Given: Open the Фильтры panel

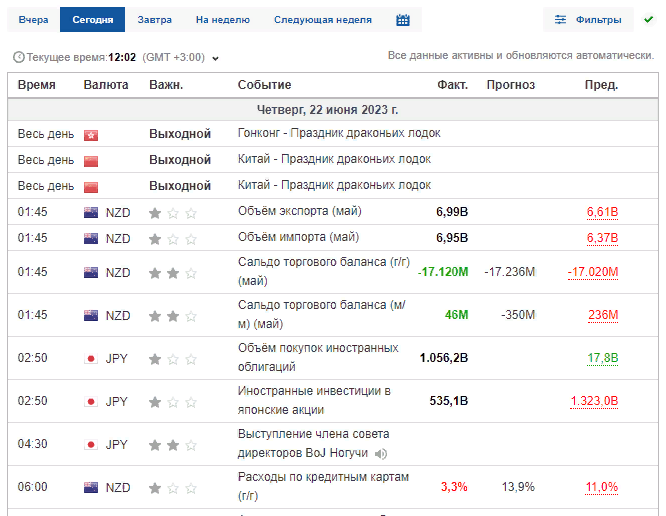Looking at the screenshot, I should pos(588,20).
